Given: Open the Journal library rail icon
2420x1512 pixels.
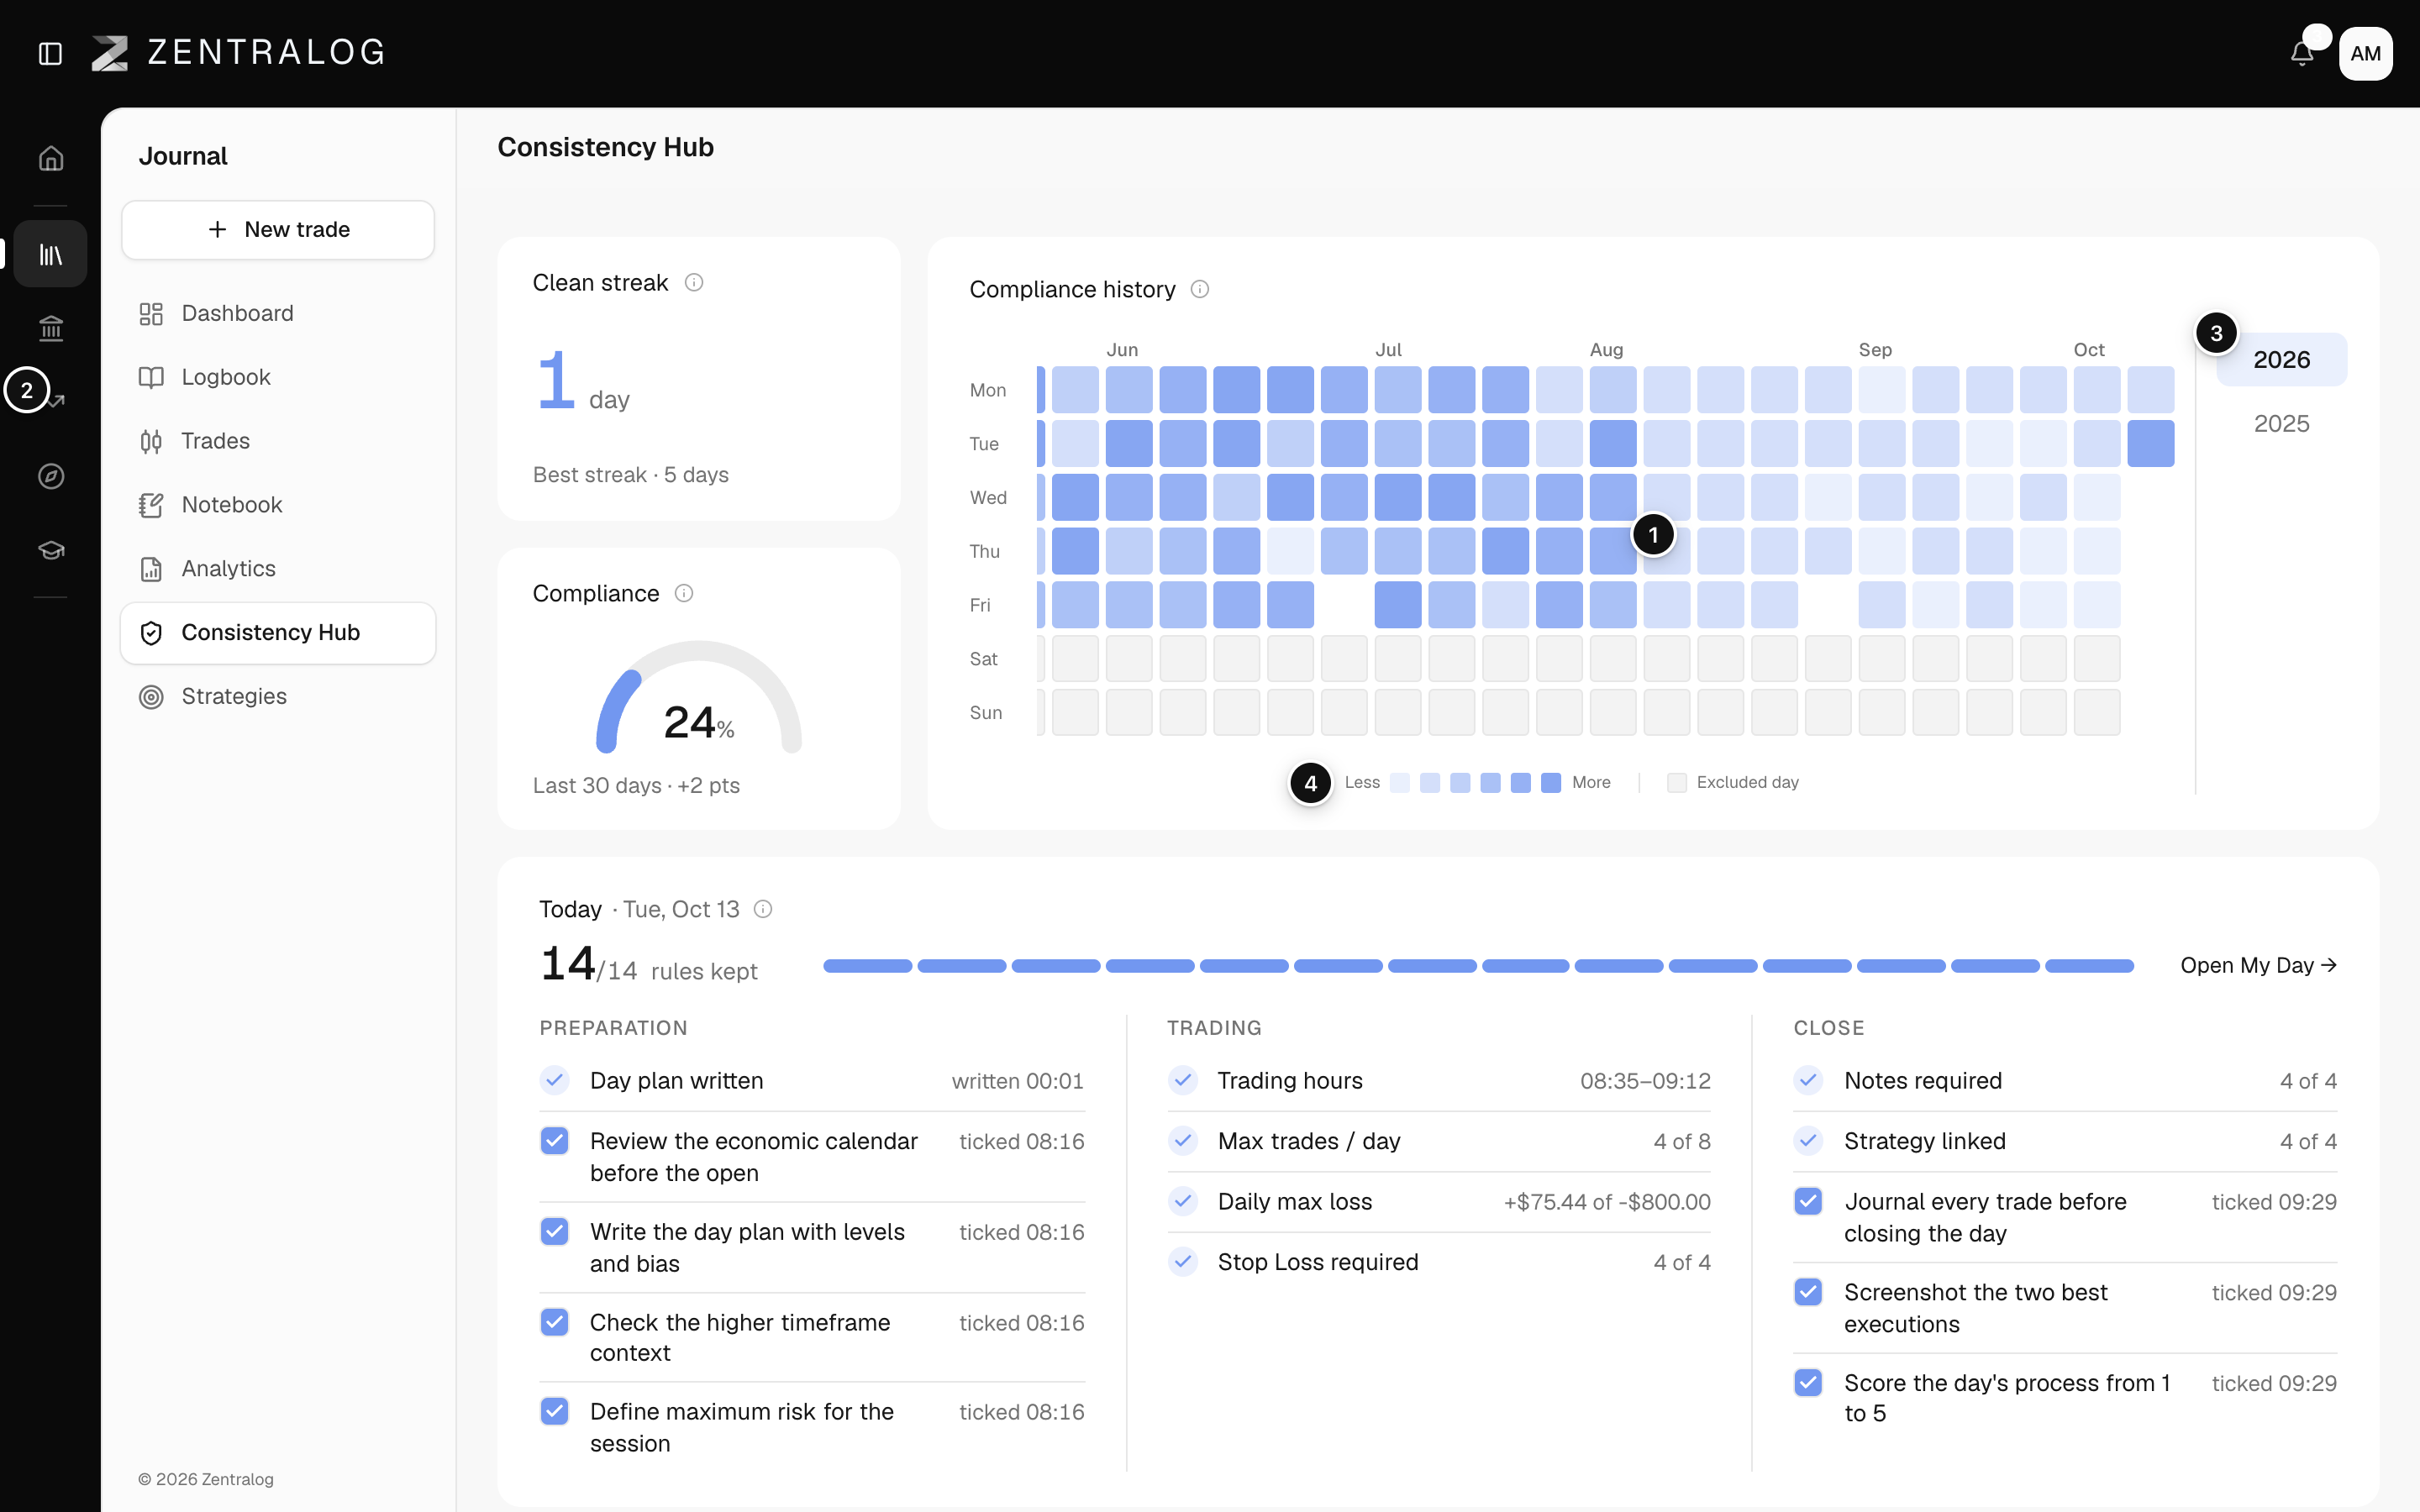Looking at the screenshot, I should (x=51, y=254).
